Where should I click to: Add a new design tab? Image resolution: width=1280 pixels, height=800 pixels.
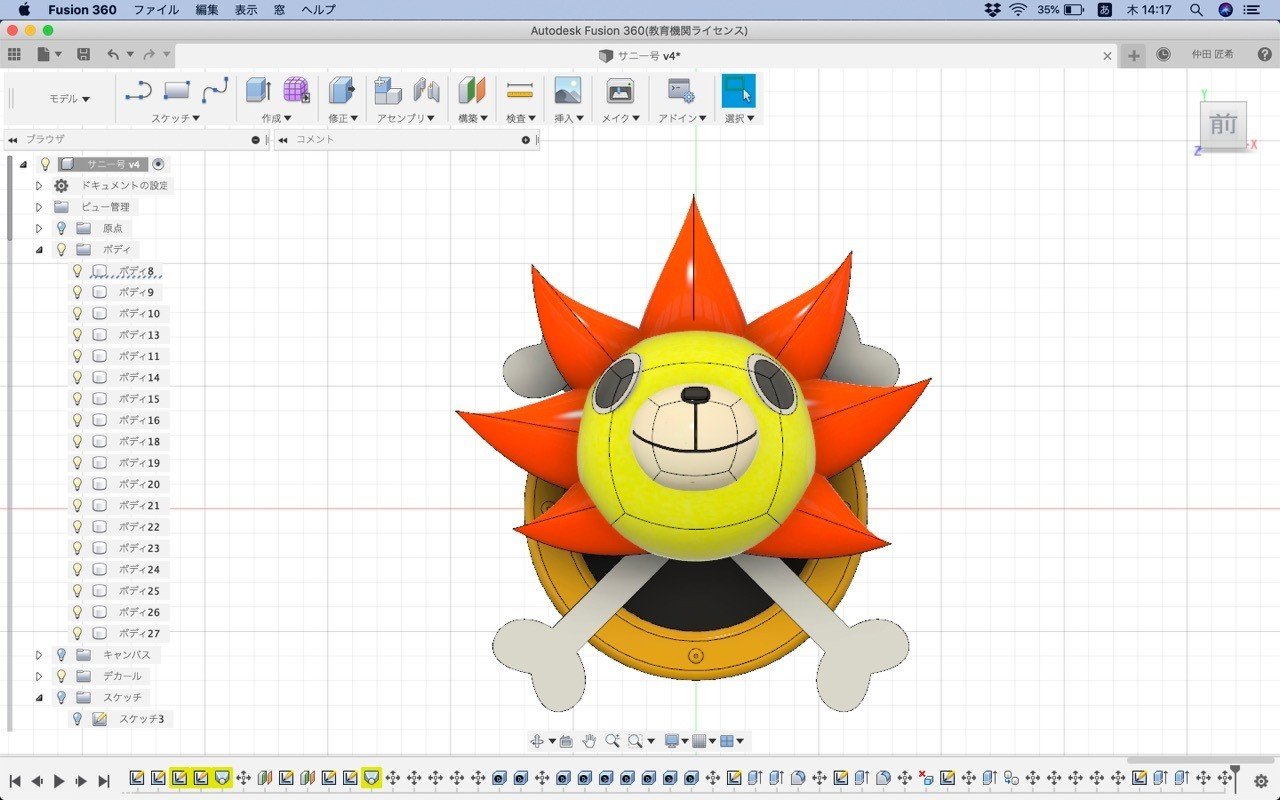click(1133, 55)
